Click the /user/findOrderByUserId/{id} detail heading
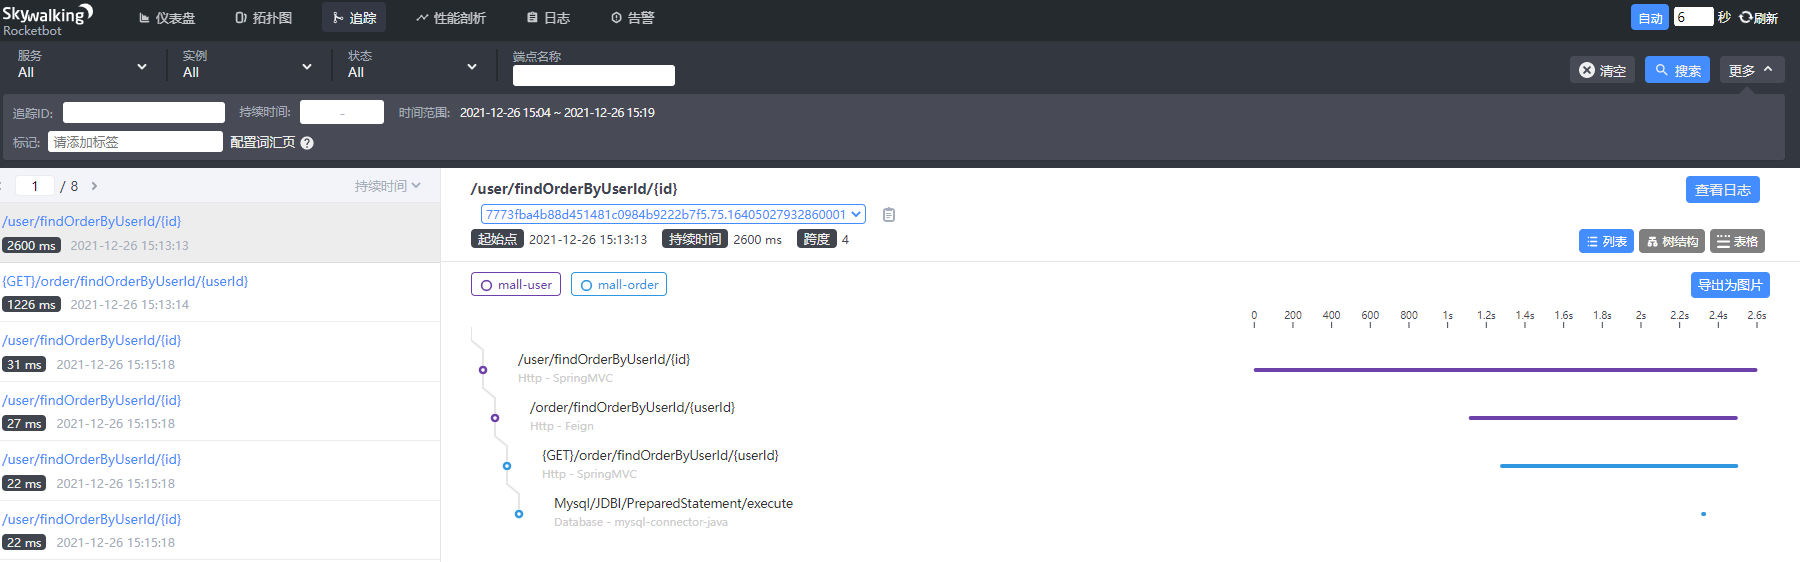This screenshot has width=1800, height=562. (x=574, y=189)
